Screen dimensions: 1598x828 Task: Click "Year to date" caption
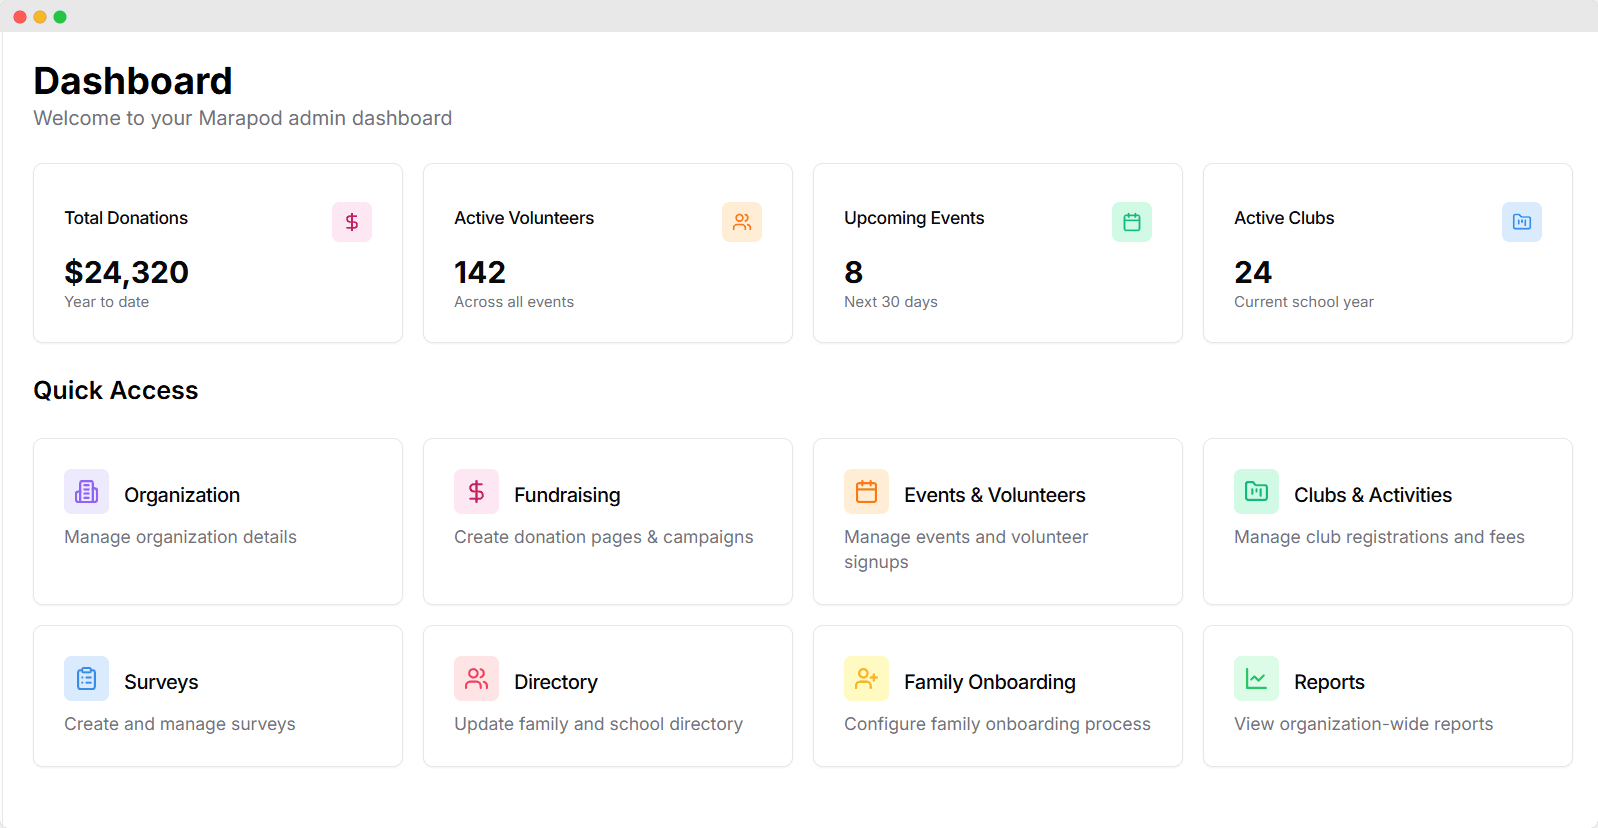pyautogui.click(x=107, y=302)
